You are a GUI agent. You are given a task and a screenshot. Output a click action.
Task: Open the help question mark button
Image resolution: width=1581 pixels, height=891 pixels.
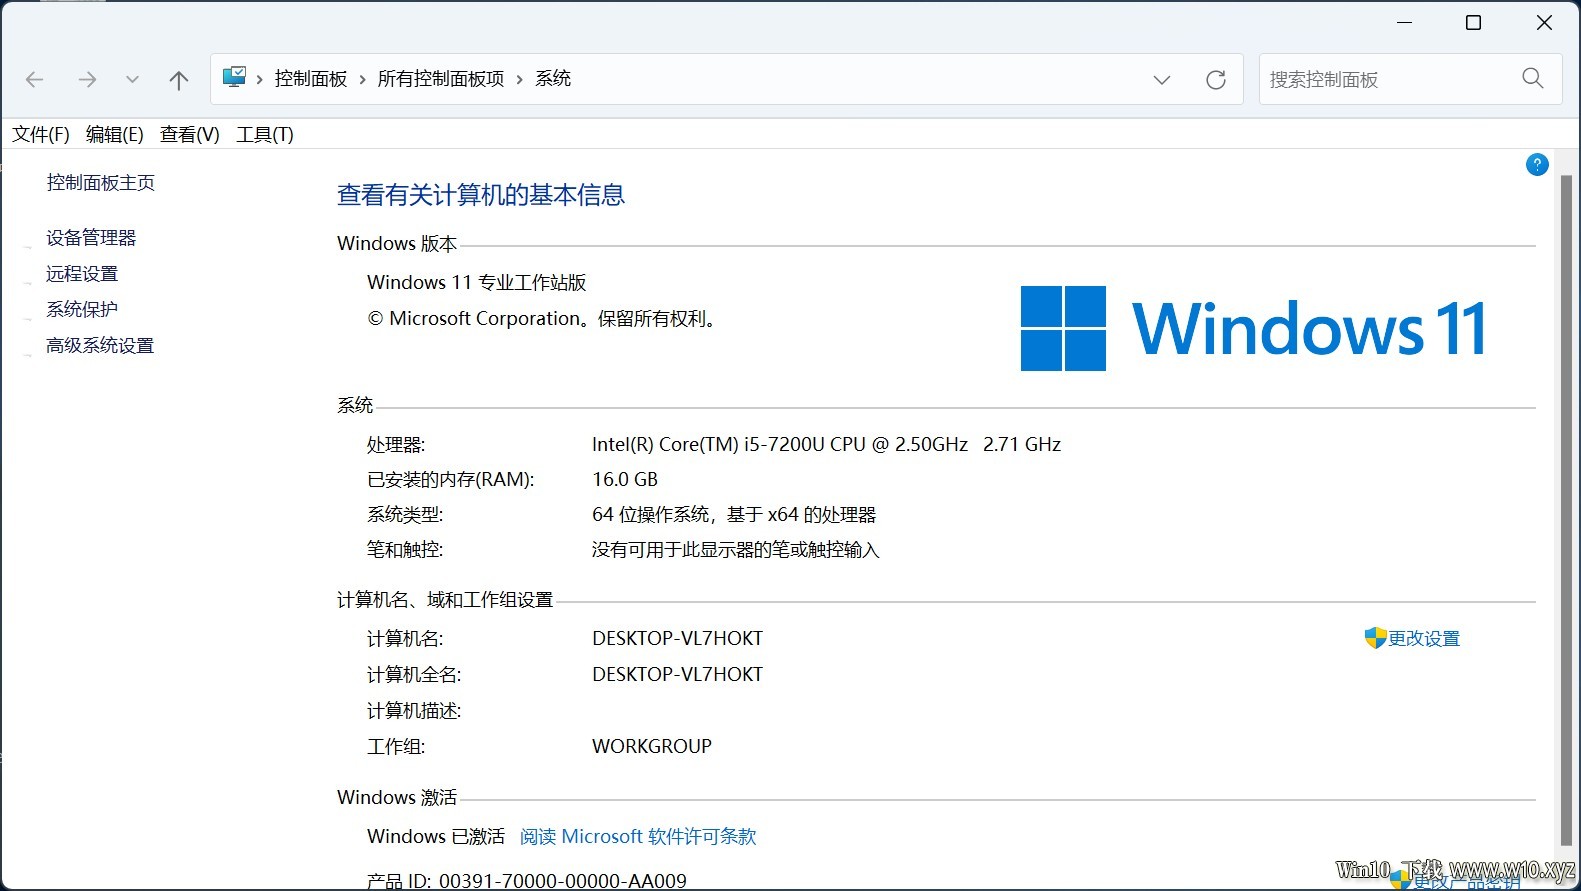[x=1537, y=165]
